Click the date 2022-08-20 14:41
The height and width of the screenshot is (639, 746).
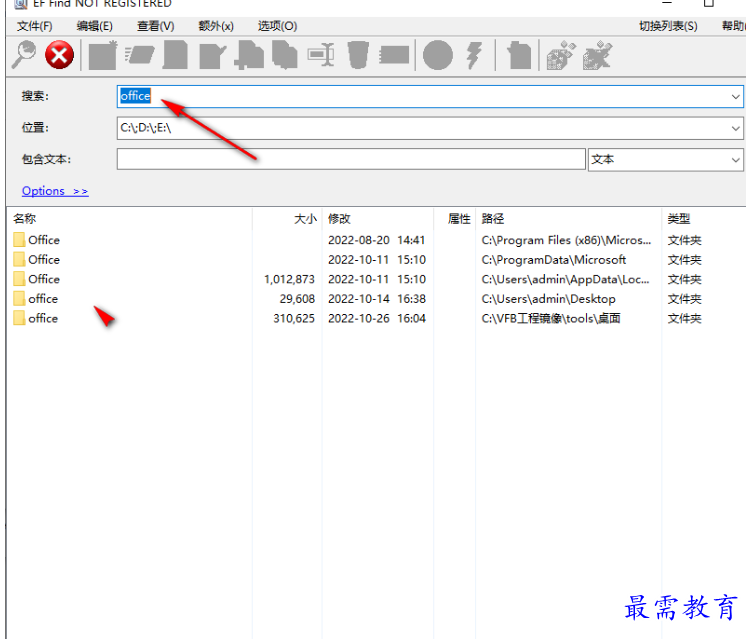(x=376, y=240)
